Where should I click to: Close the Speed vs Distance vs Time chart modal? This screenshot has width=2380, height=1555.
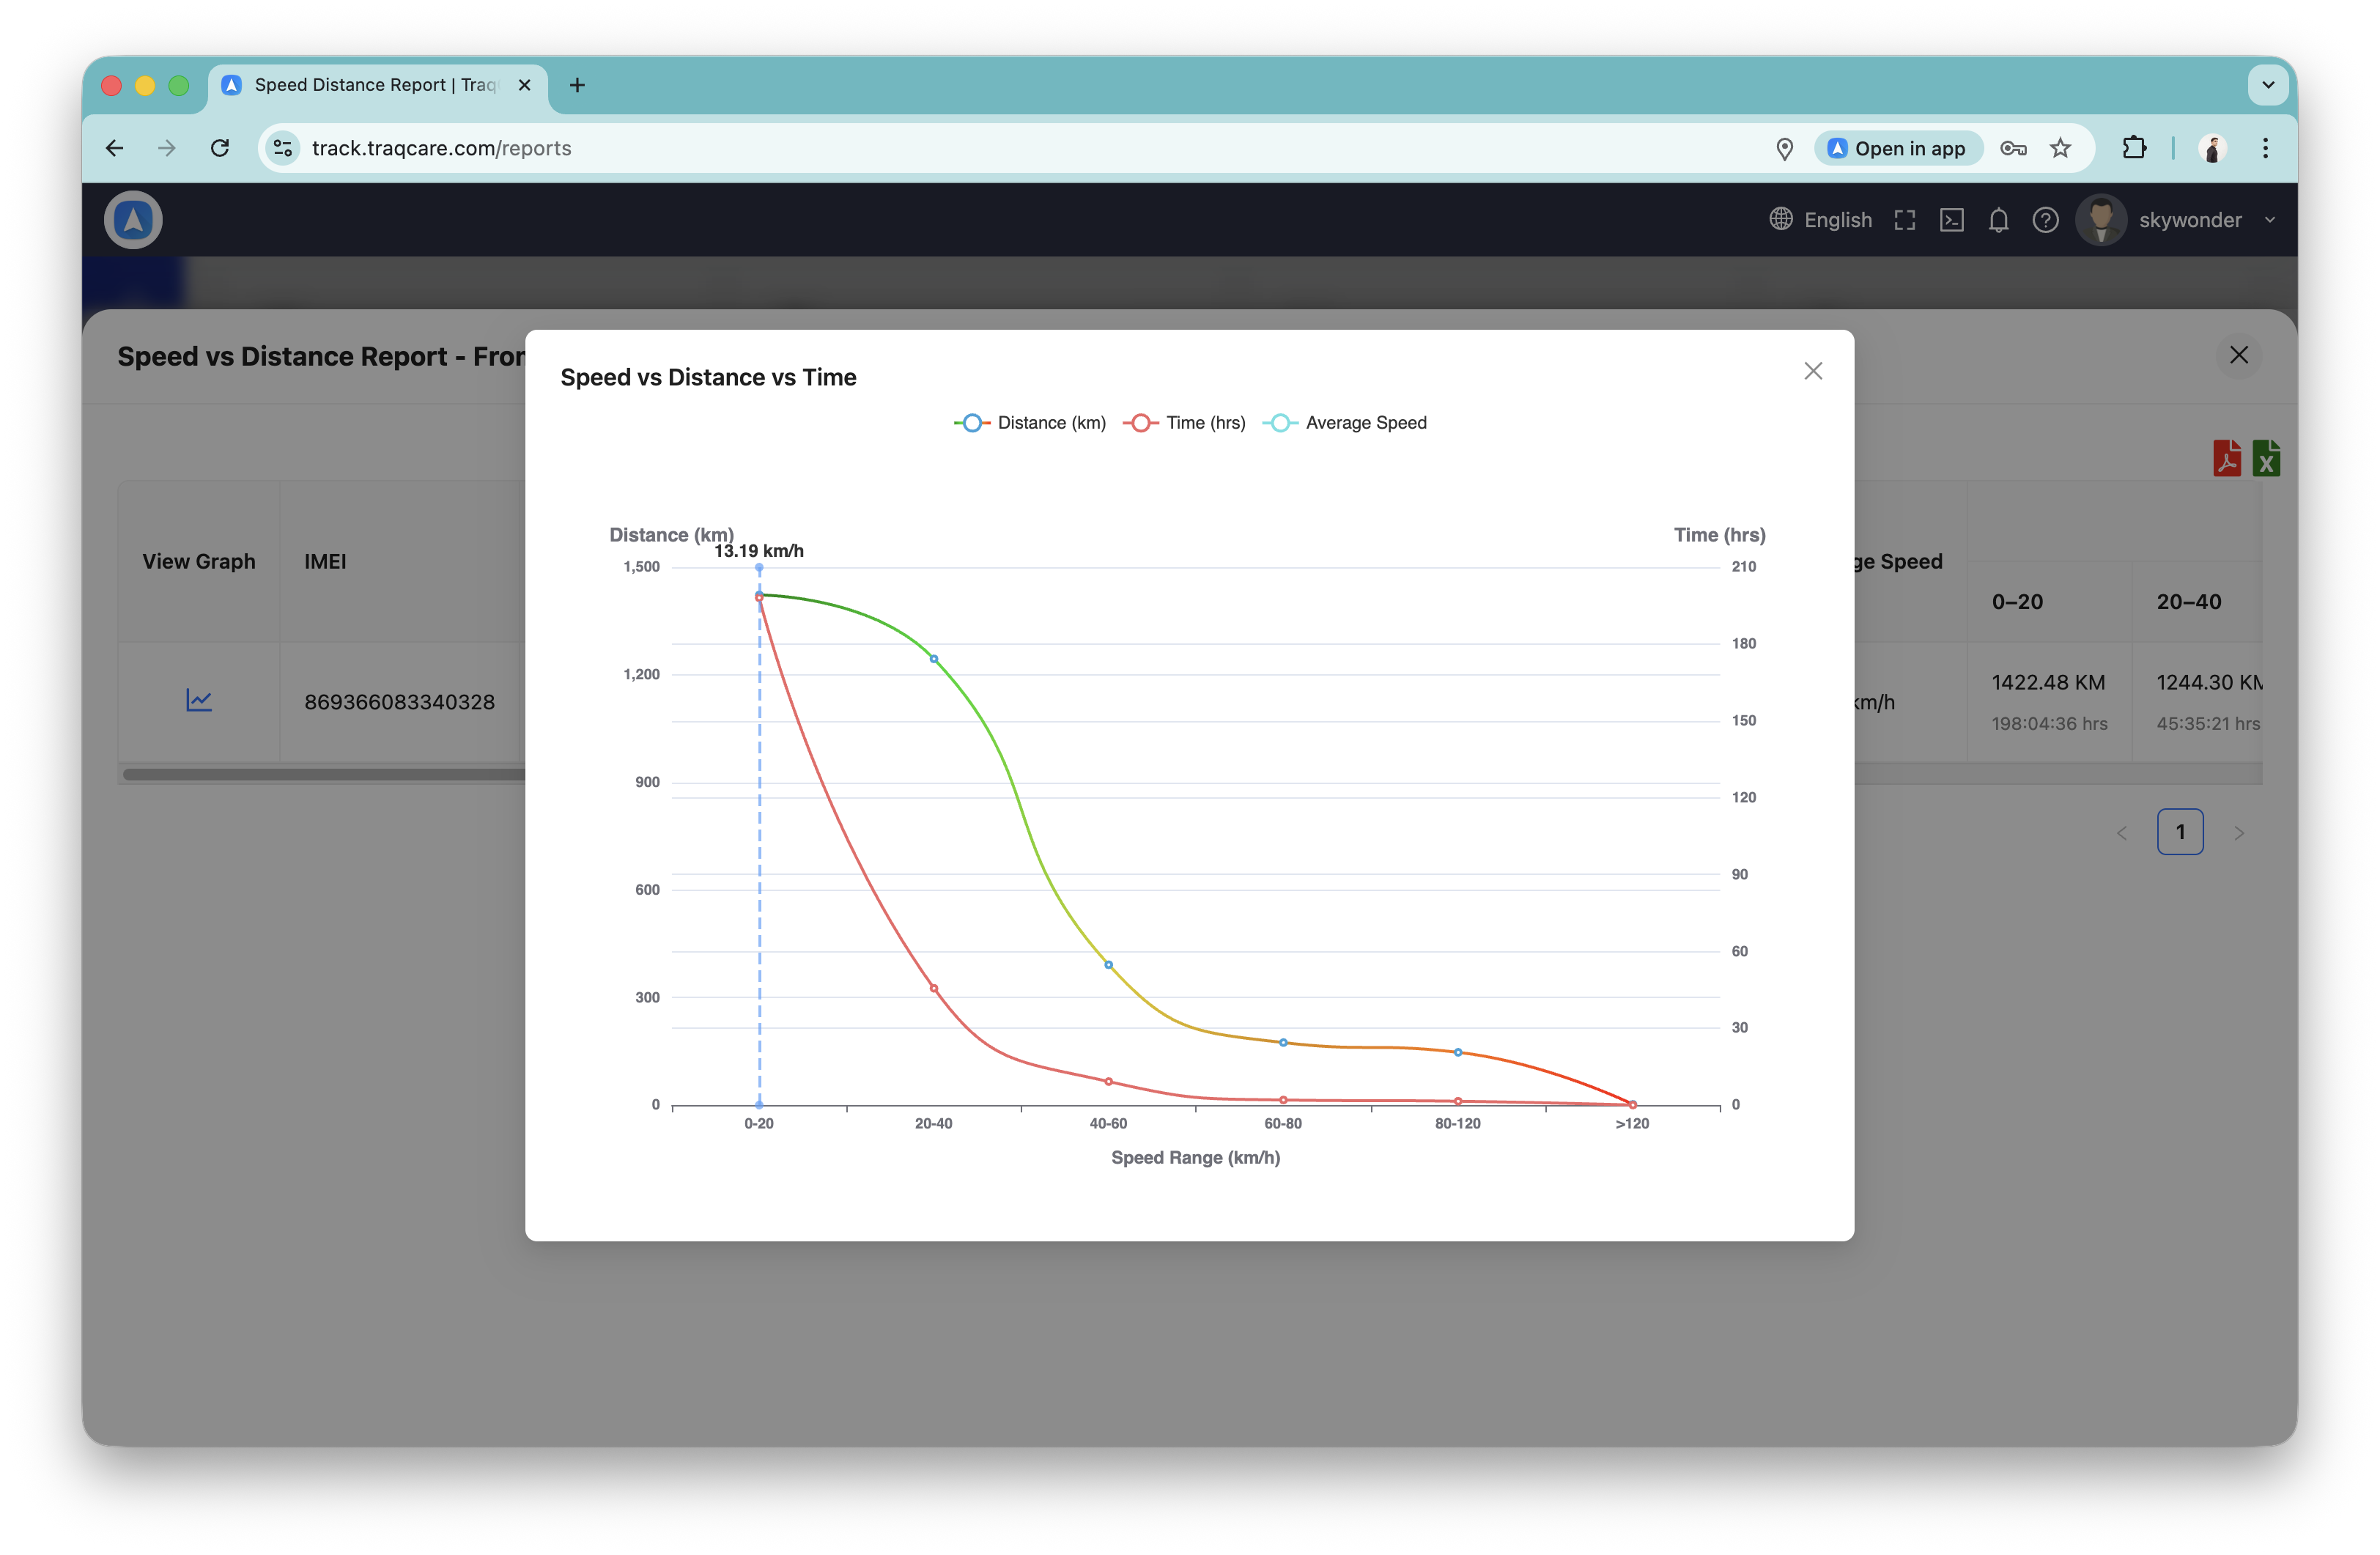(1812, 371)
